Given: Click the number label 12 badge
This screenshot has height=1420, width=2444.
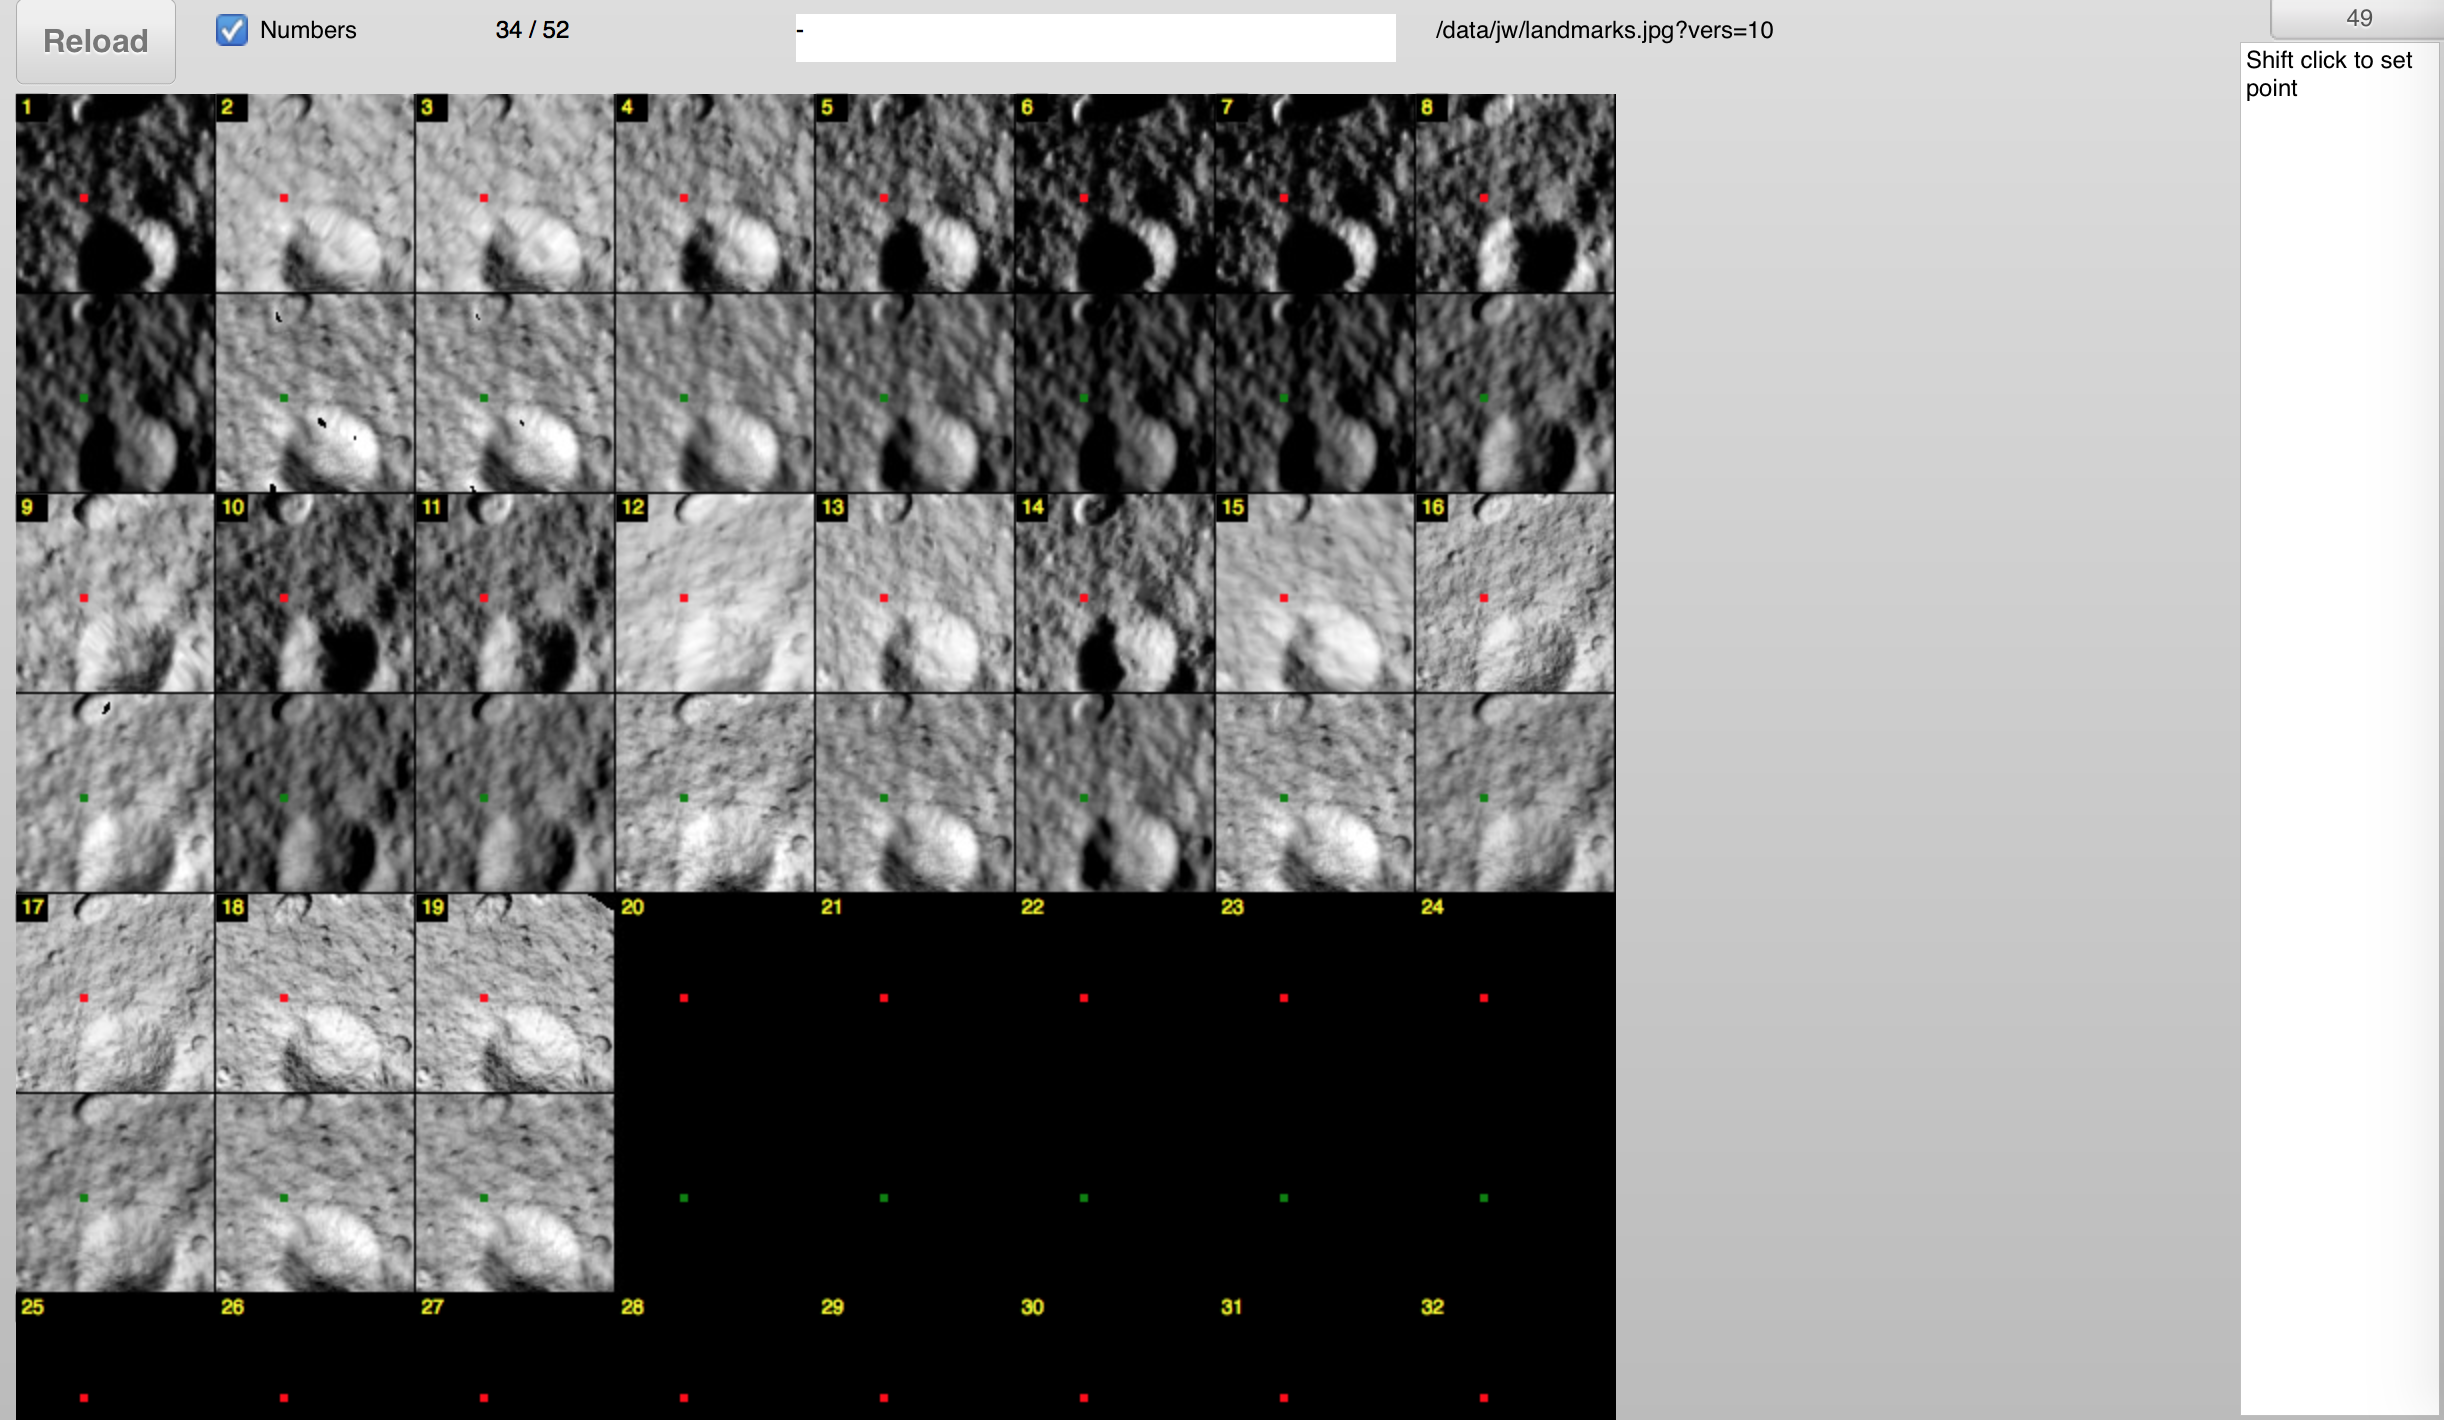Looking at the screenshot, I should (633, 507).
